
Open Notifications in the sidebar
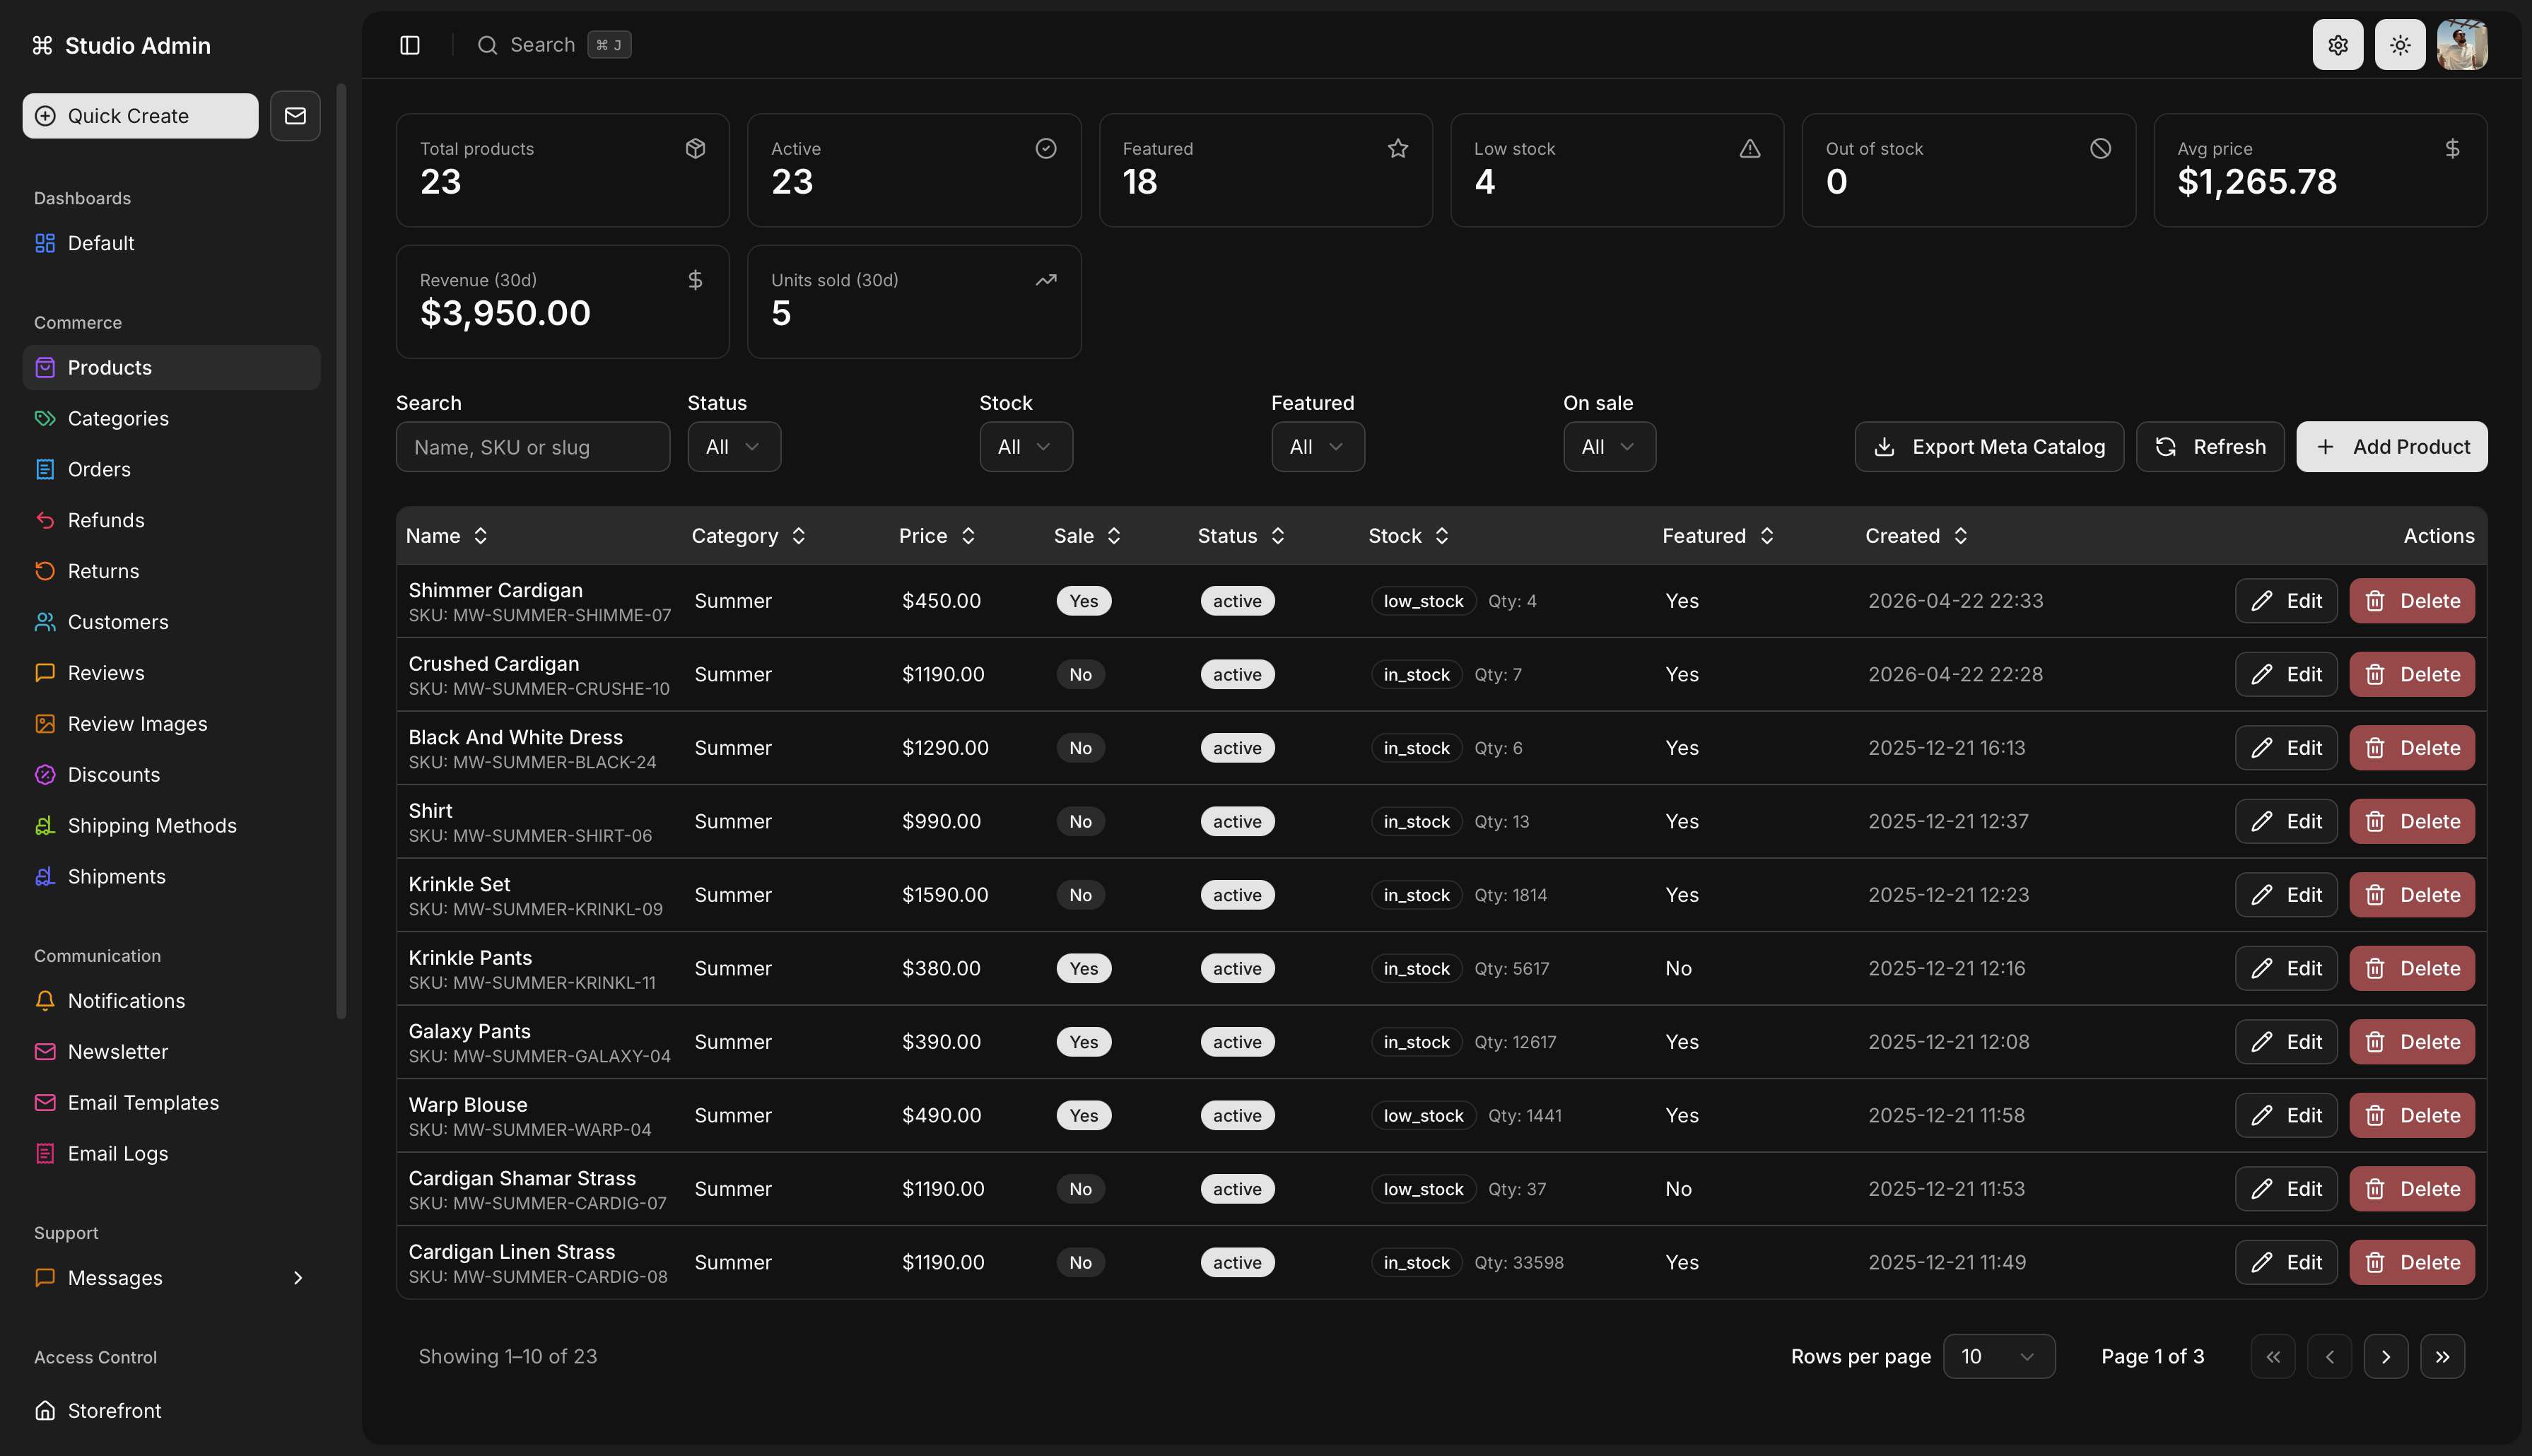[x=171, y=1001]
